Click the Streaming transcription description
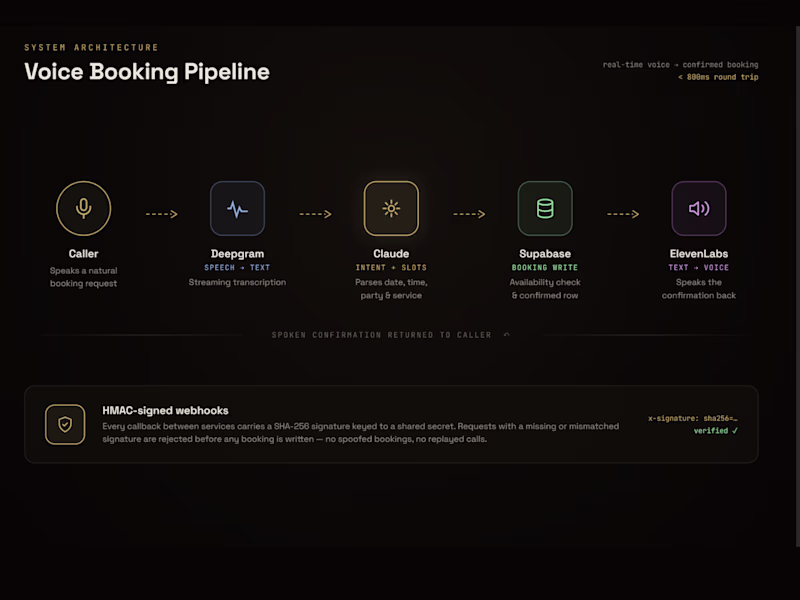 pos(237,282)
